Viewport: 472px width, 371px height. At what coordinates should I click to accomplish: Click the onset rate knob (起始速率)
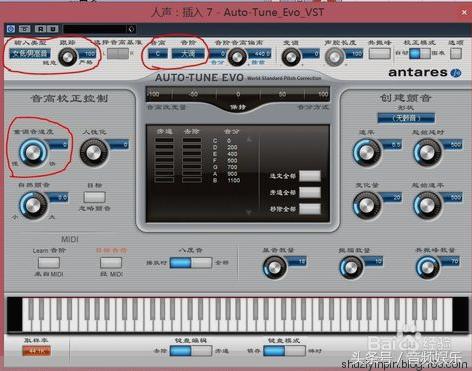coord(427,205)
